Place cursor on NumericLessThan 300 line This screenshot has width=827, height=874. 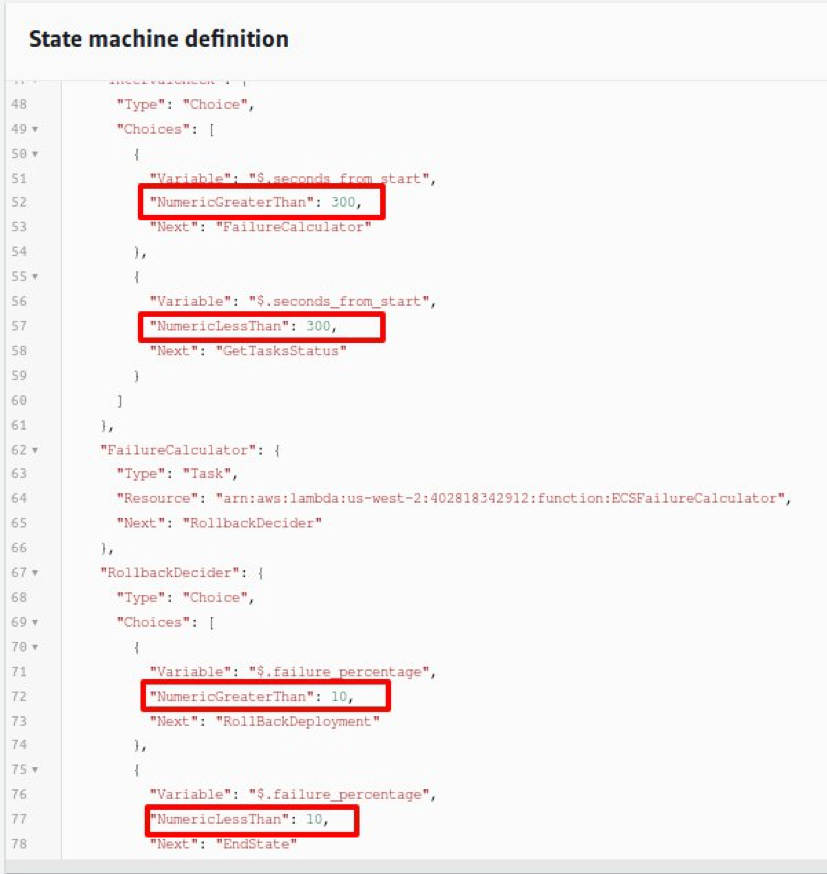(243, 326)
